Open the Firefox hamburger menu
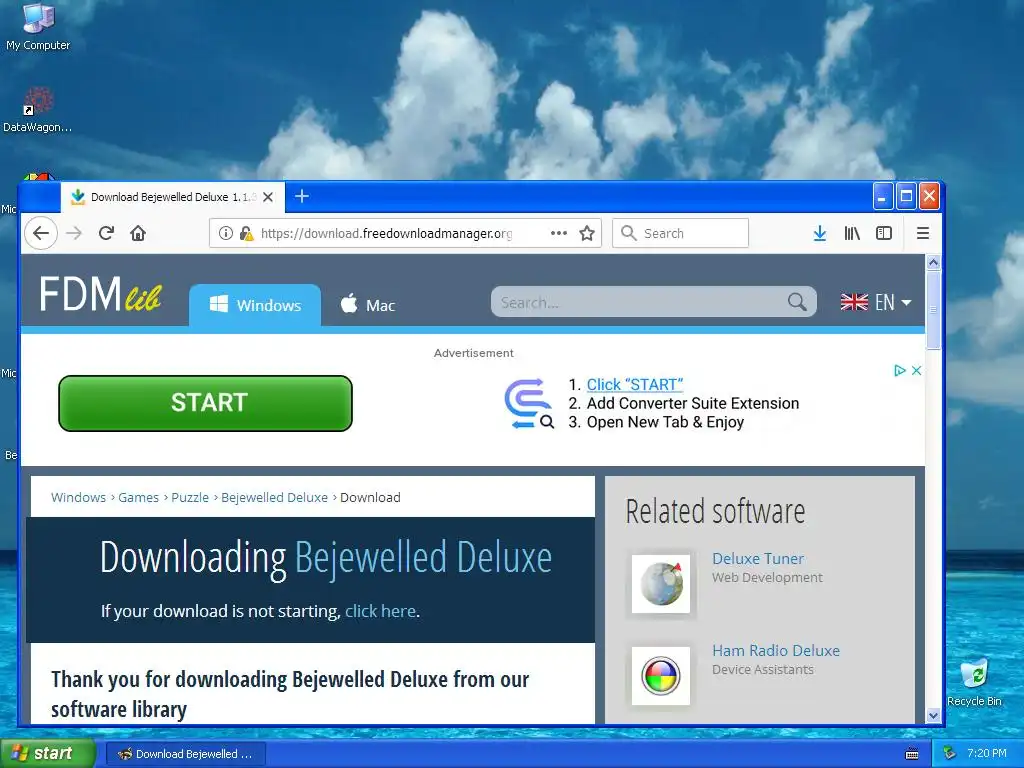The height and width of the screenshot is (768, 1024). tap(923, 233)
